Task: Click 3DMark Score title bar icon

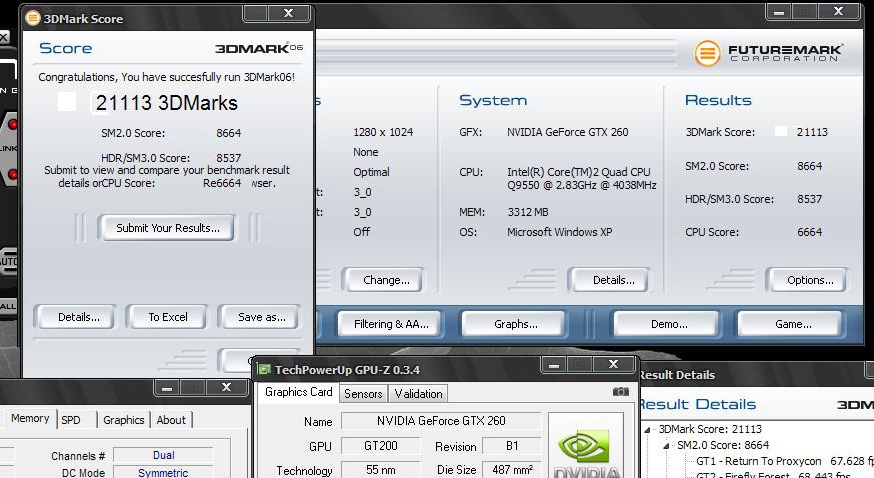Action: (33, 18)
